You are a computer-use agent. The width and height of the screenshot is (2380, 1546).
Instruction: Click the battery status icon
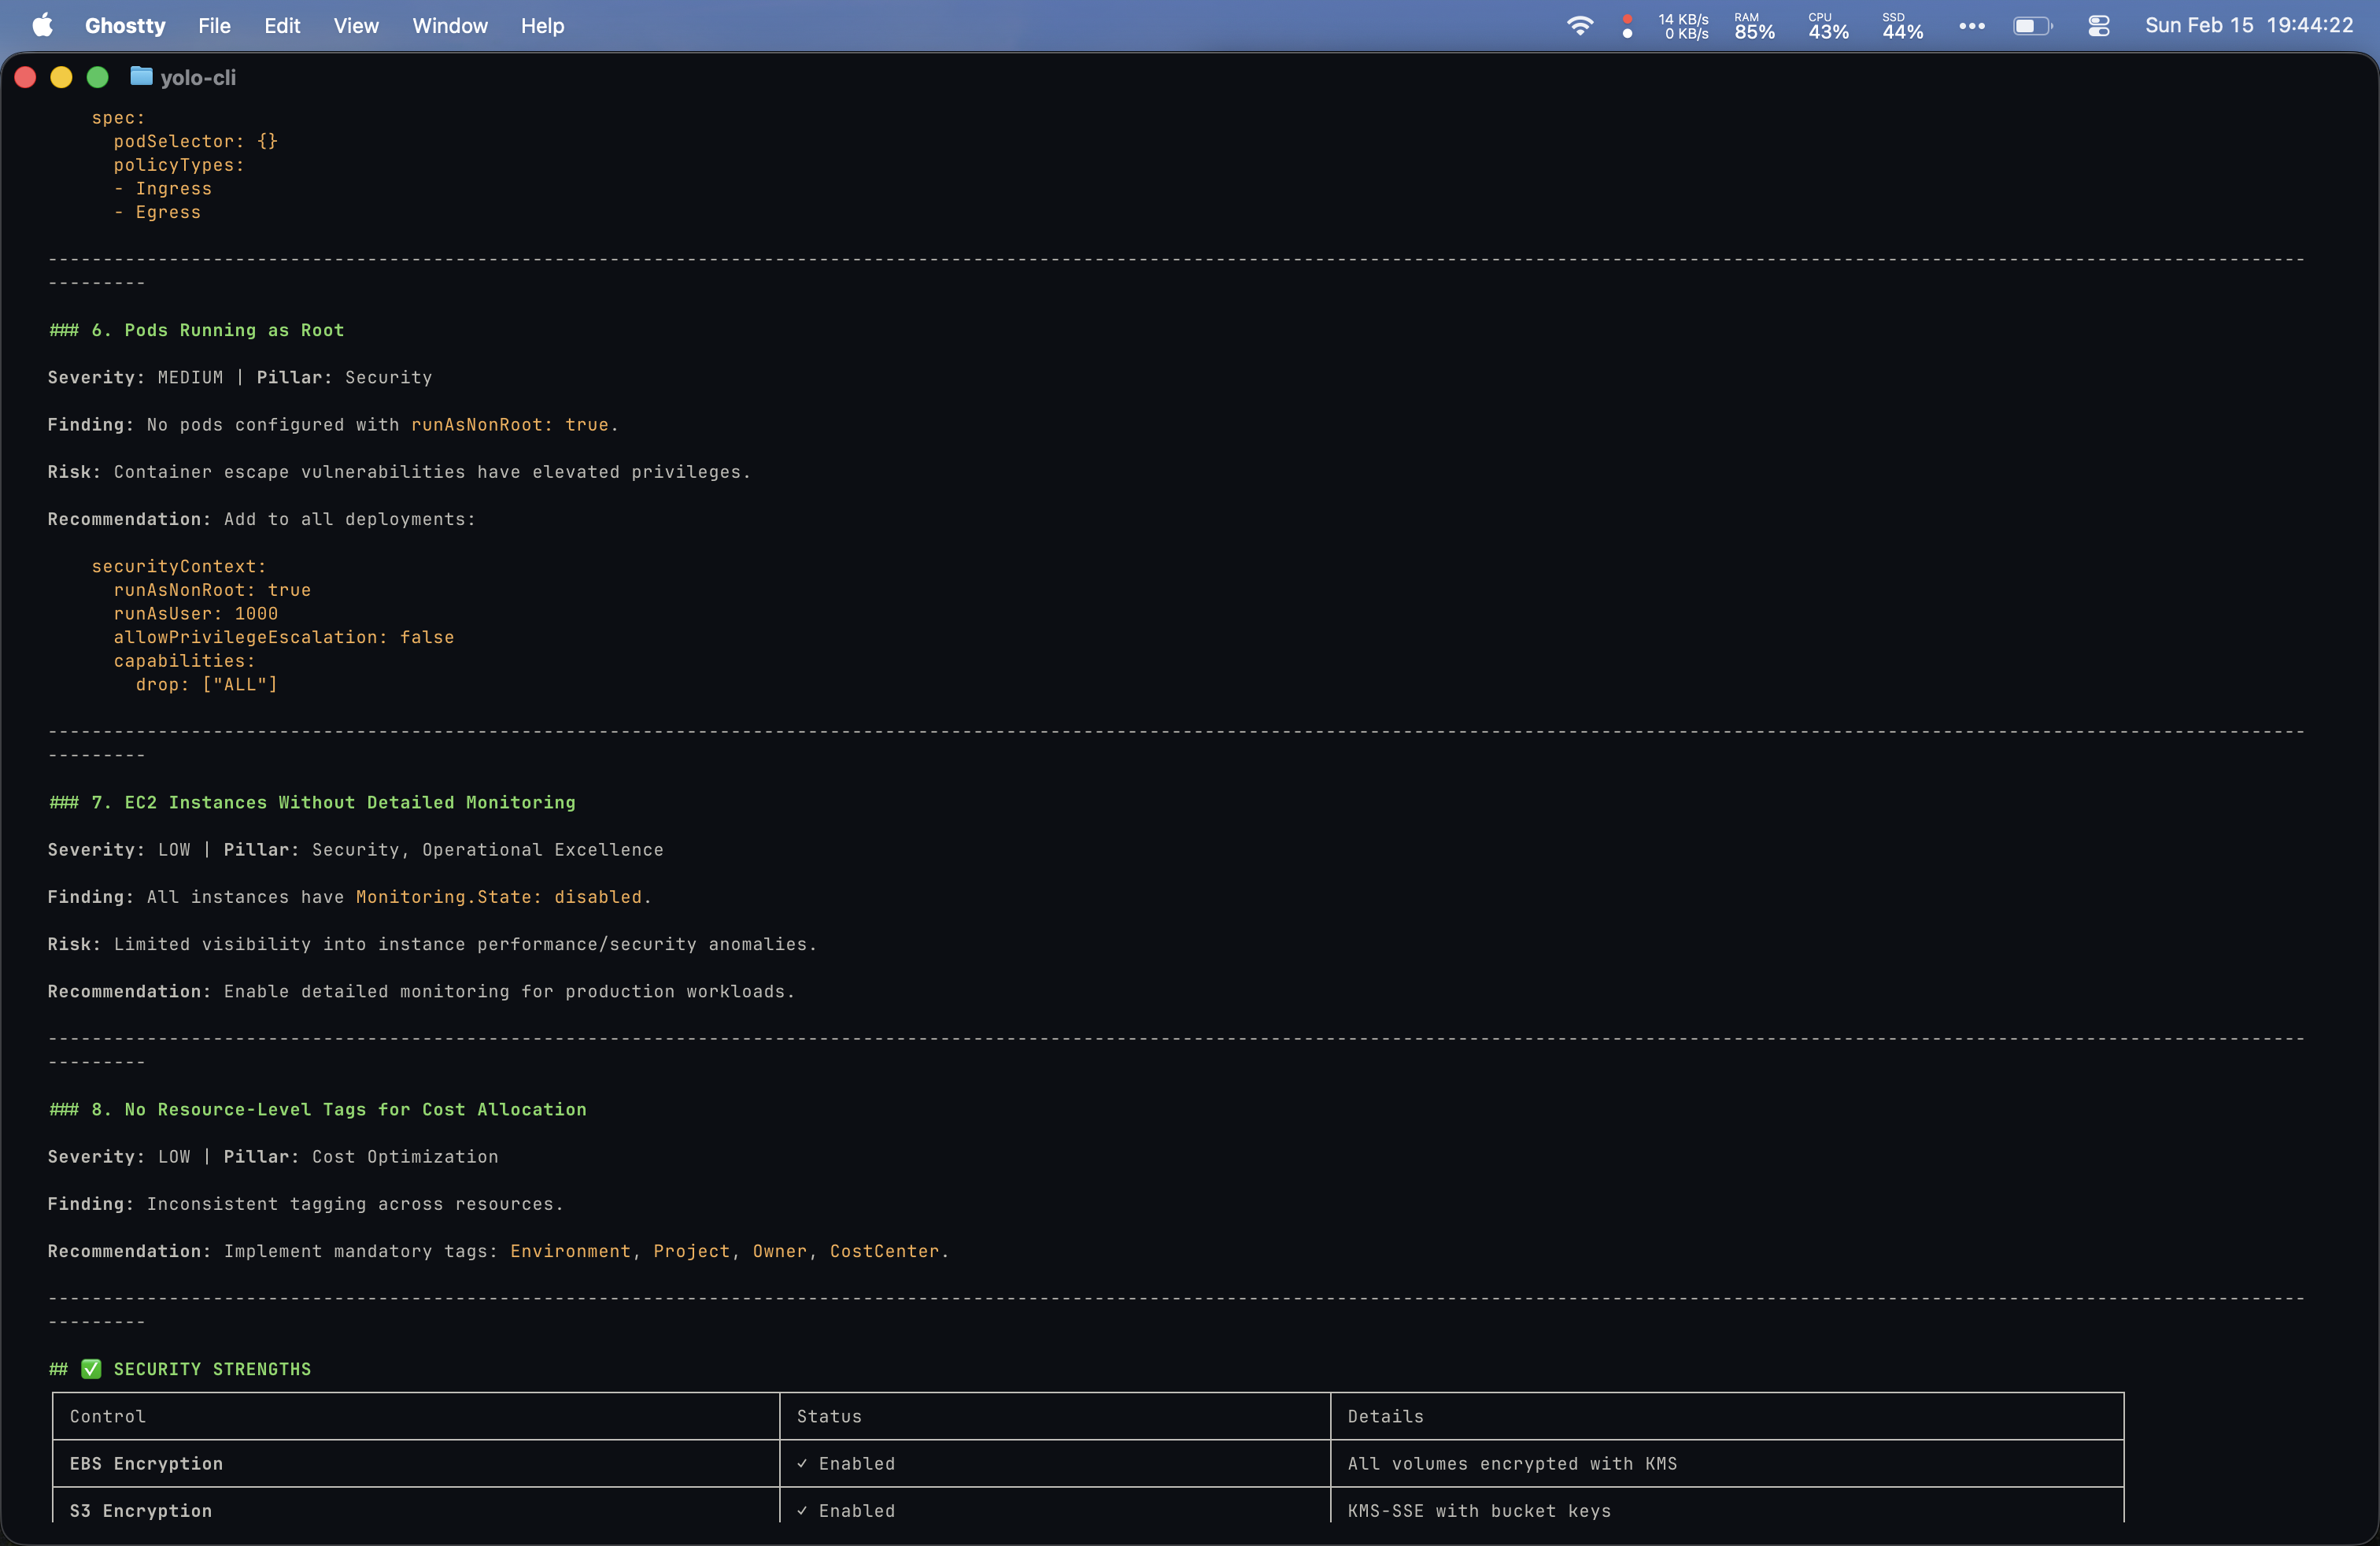2031,25
